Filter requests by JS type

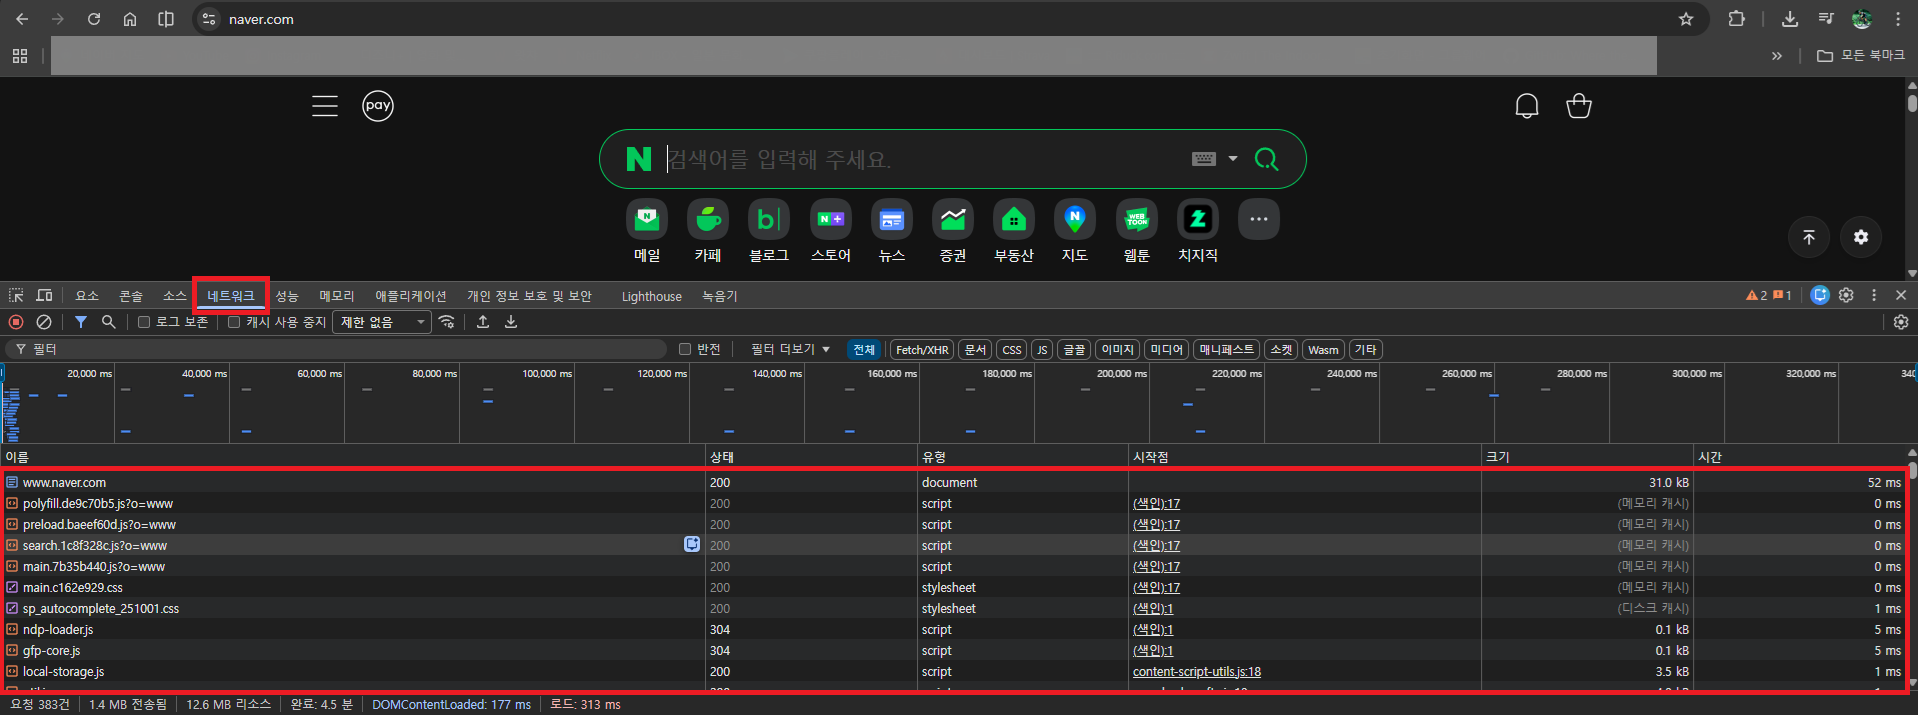point(1042,349)
